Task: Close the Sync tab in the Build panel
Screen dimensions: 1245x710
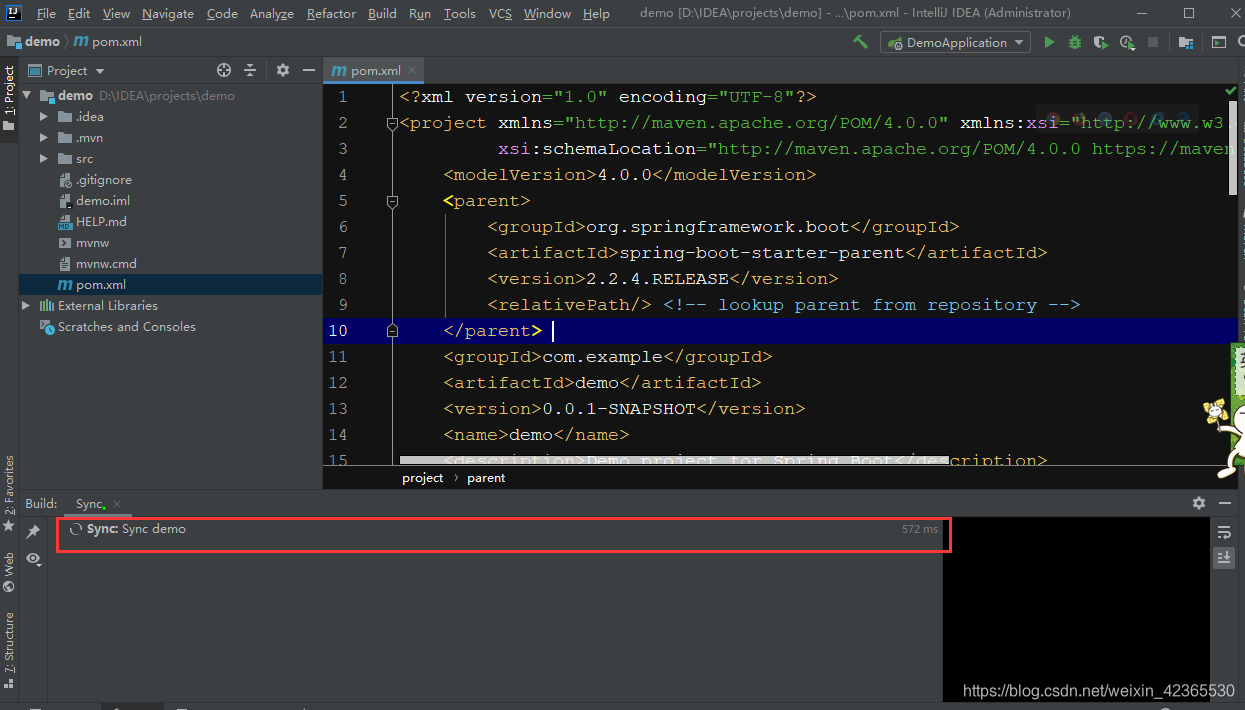Action: click(117, 504)
